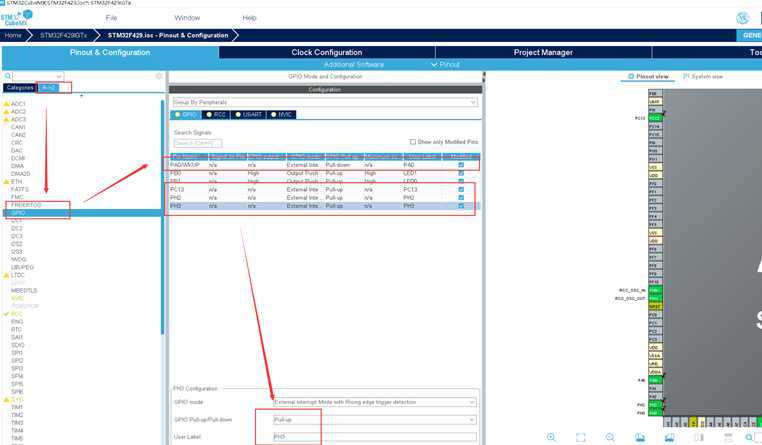Open the Help menu
This screenshot has width=762, height=445.
click(x=249, y=18)
